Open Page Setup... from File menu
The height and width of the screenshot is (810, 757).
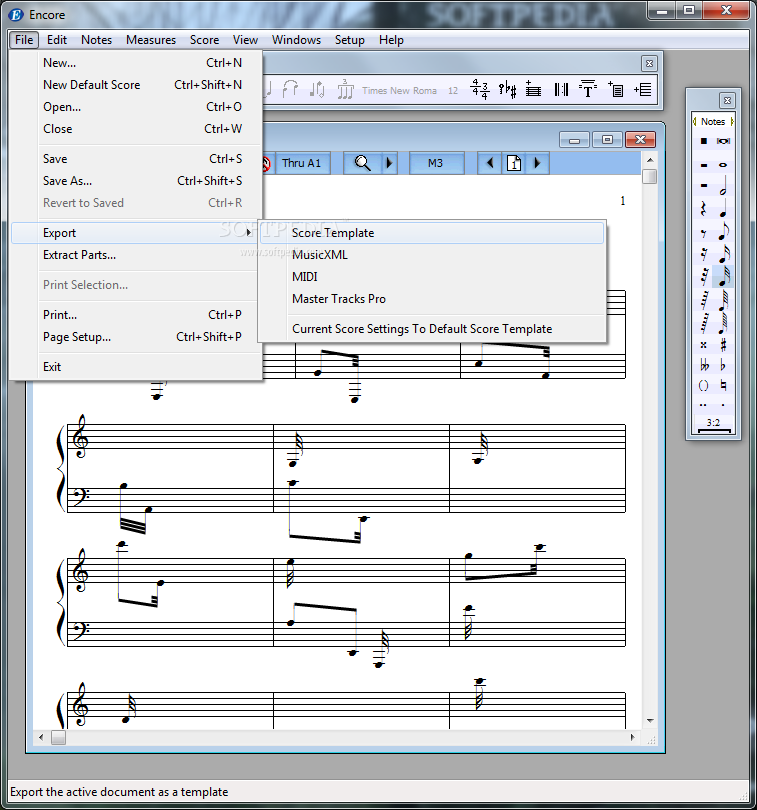[135, 337]
